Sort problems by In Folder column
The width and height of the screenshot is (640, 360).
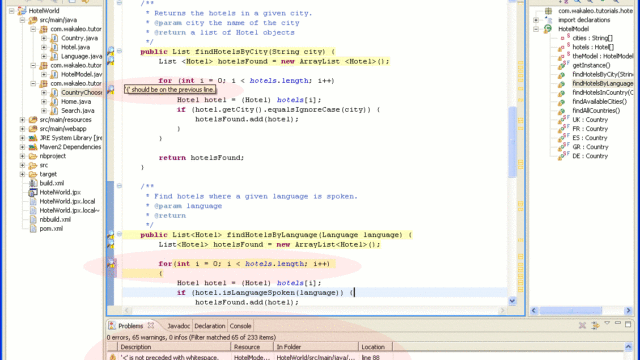(x=316, y=347)
